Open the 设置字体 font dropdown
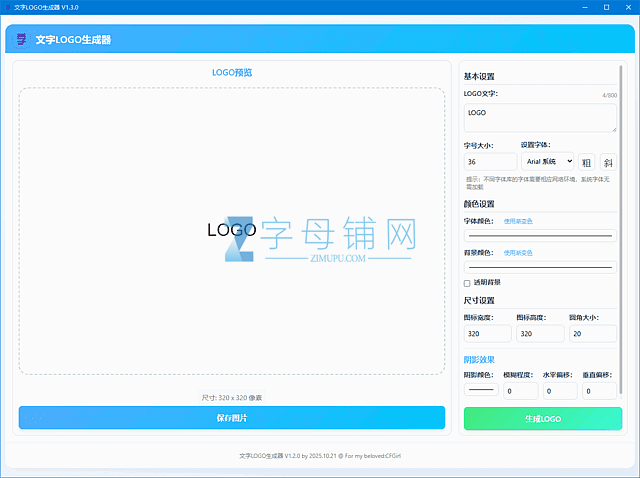This screenshot has height=478, width=640. (x=548, y=161)
